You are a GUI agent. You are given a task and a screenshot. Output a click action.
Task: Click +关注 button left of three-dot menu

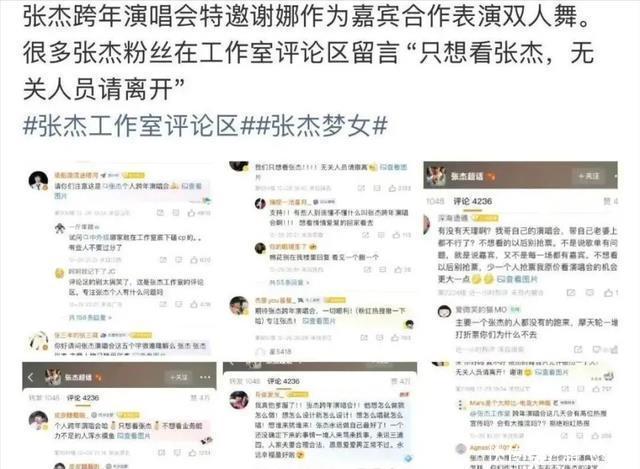(179, 378)
